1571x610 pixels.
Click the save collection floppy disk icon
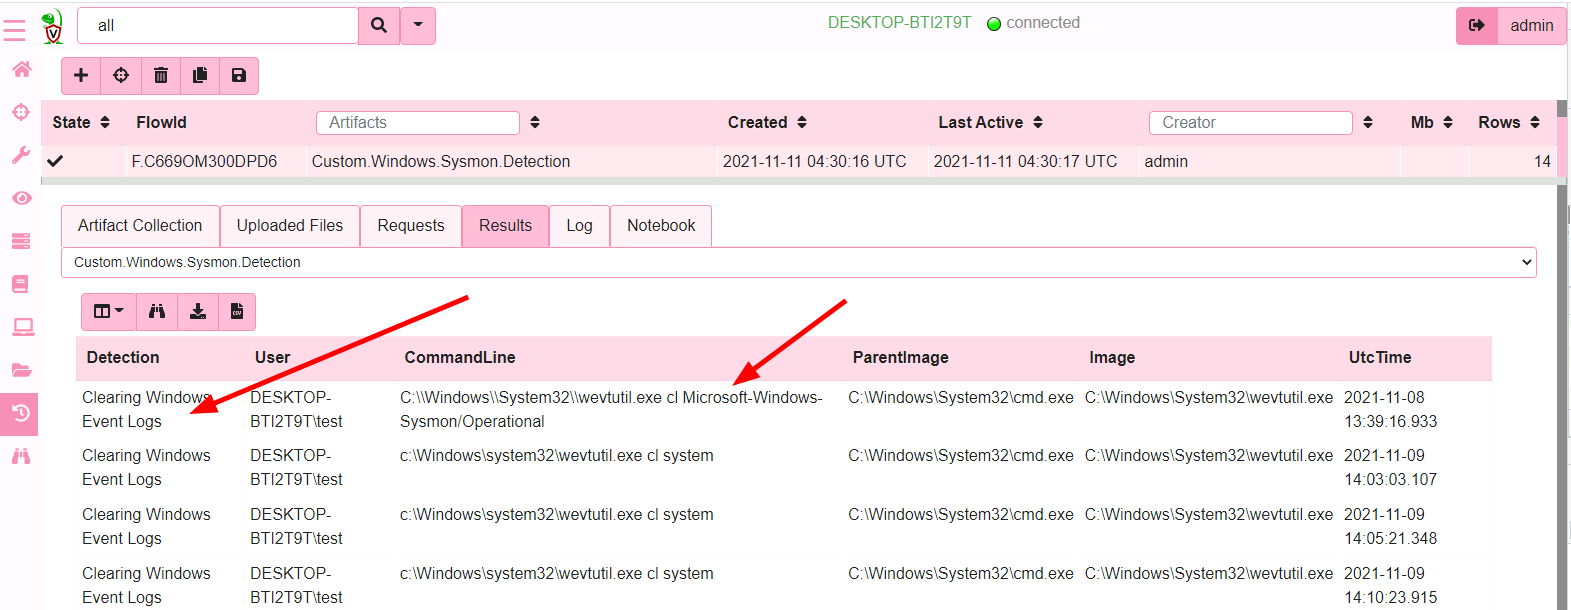coord(239,76)
